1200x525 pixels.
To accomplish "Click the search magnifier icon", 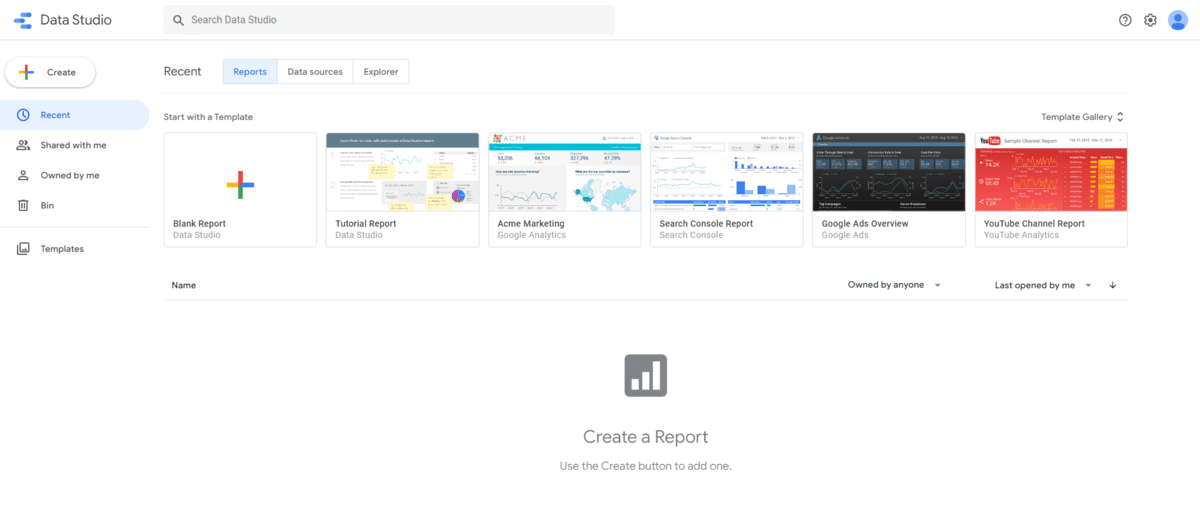I will pos(178,20).
